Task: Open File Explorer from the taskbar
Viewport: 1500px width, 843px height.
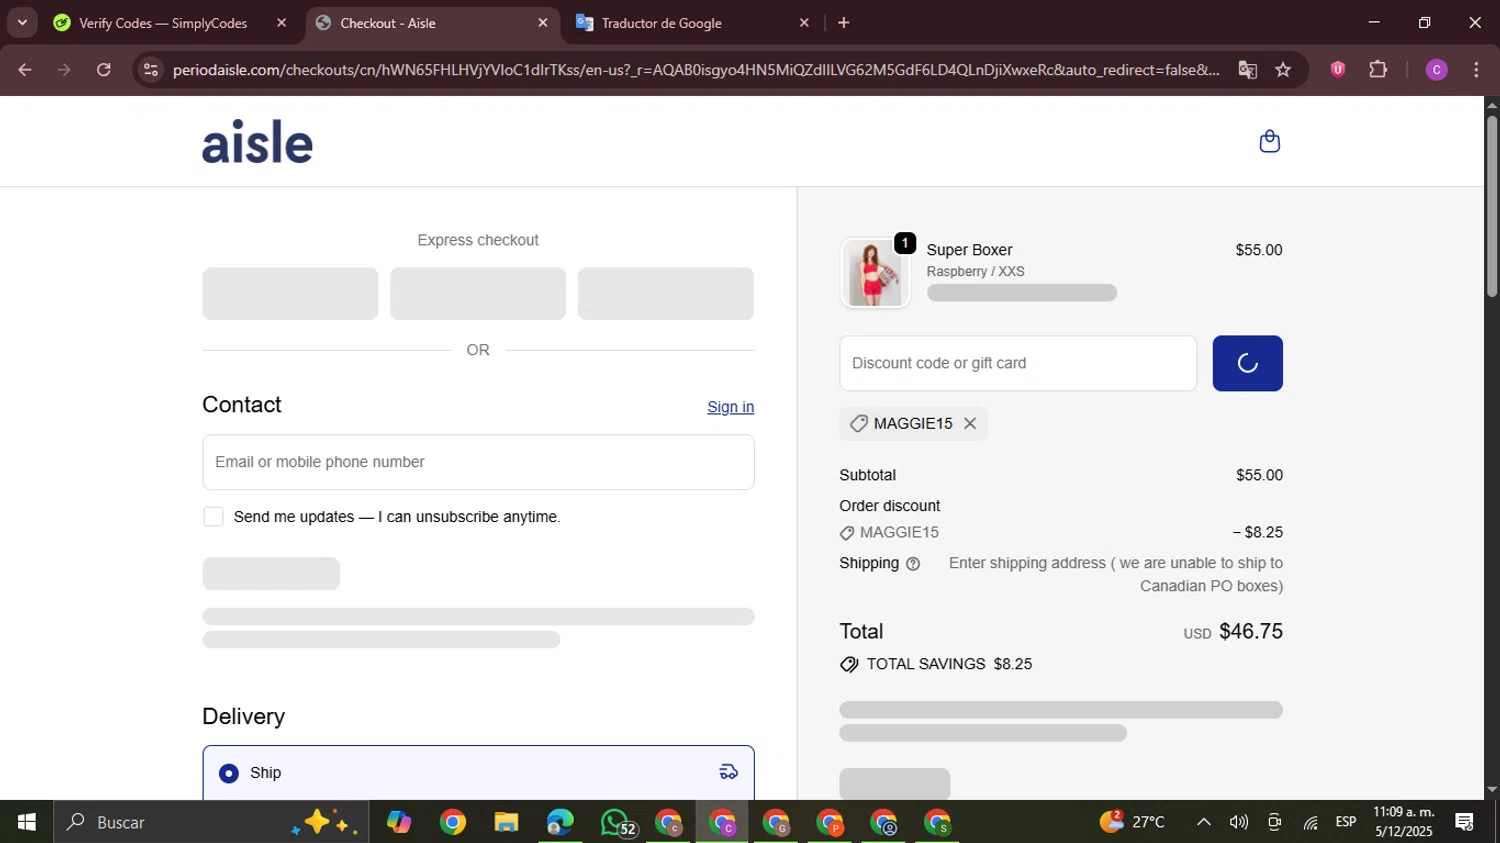Action: click(506, 822)
